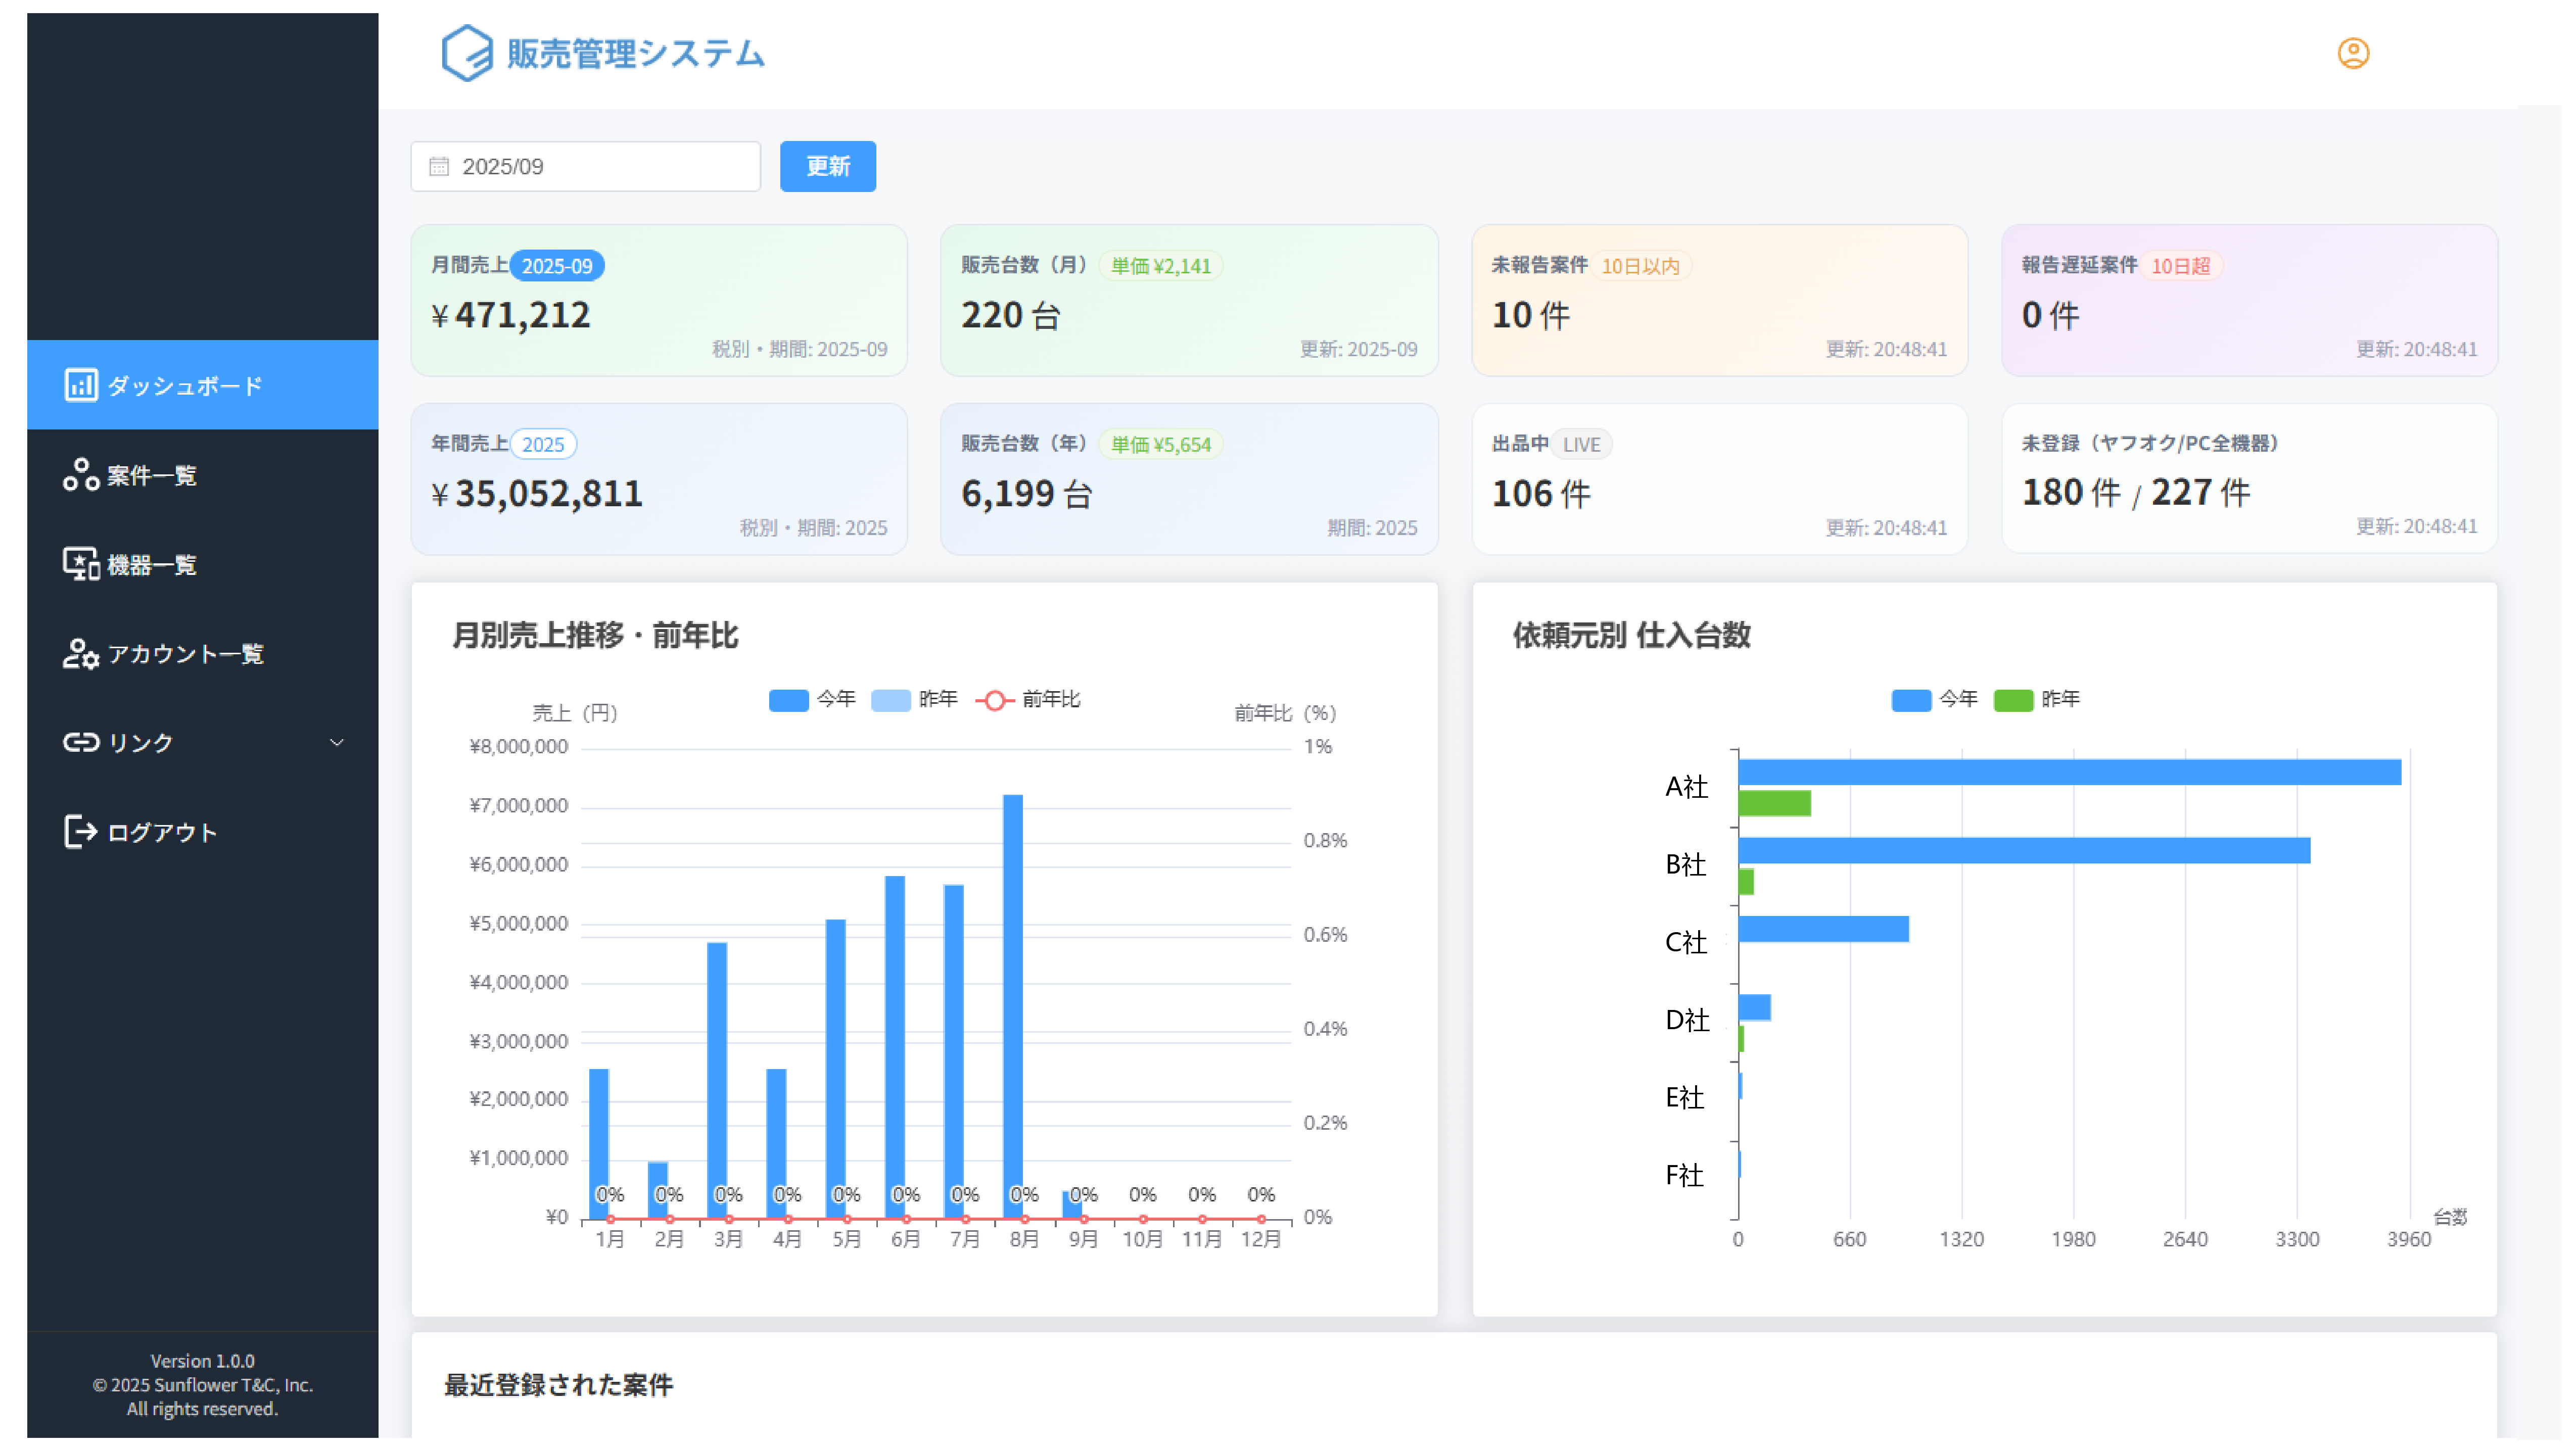Open the リンク menu item
The width and height of the screenshot is (2576, 1449).
coord(142,742)
